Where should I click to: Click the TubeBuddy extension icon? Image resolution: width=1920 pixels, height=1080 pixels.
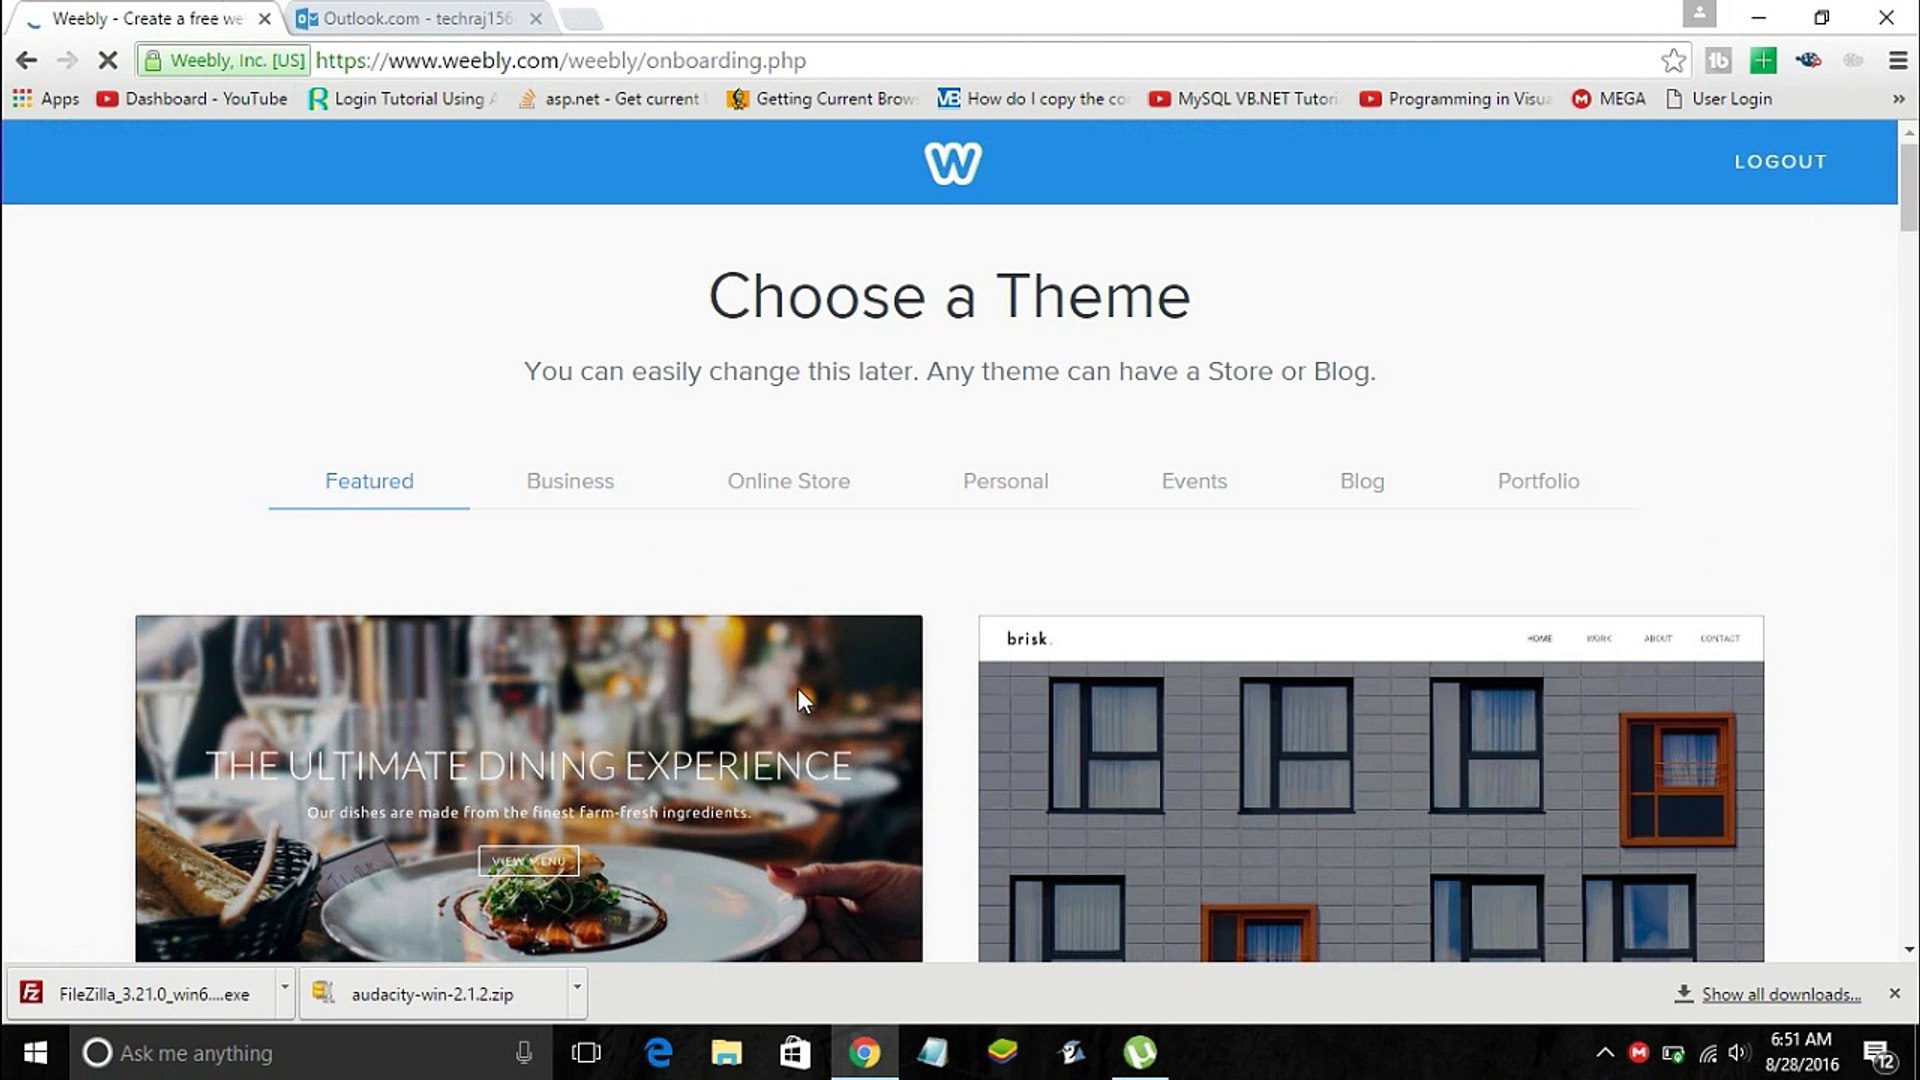click(x=1718, y=60)
